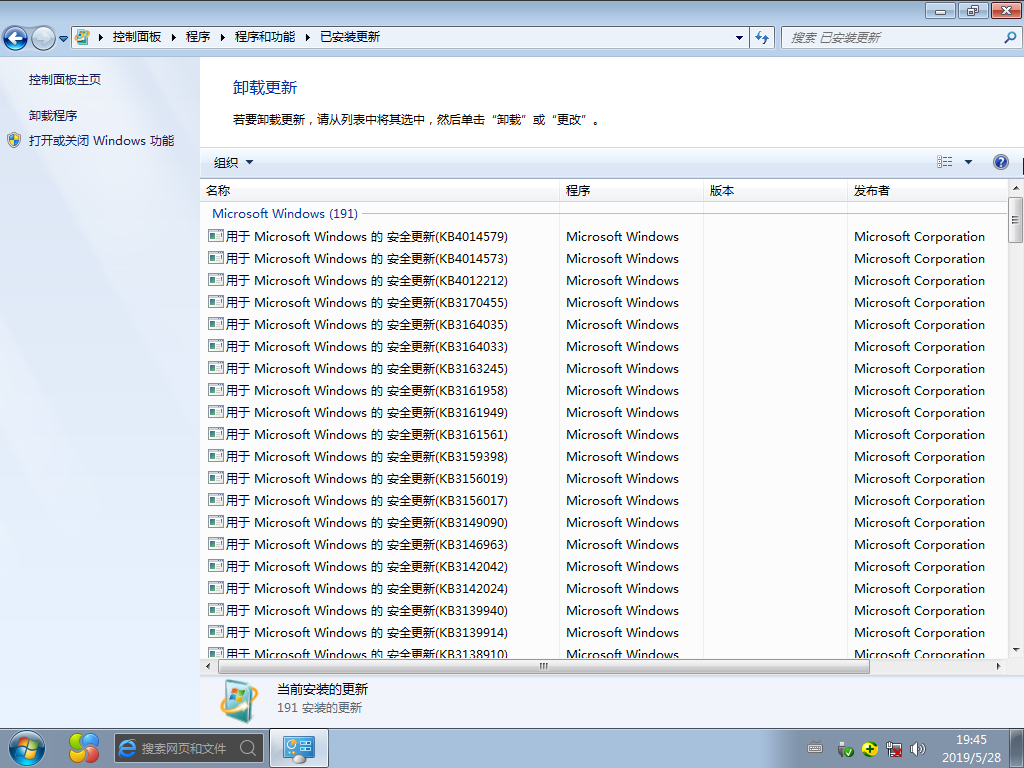Click the horizontal scrollbar thumb
The height and width of the screenshot is (768, 1024).
[543, 667]
